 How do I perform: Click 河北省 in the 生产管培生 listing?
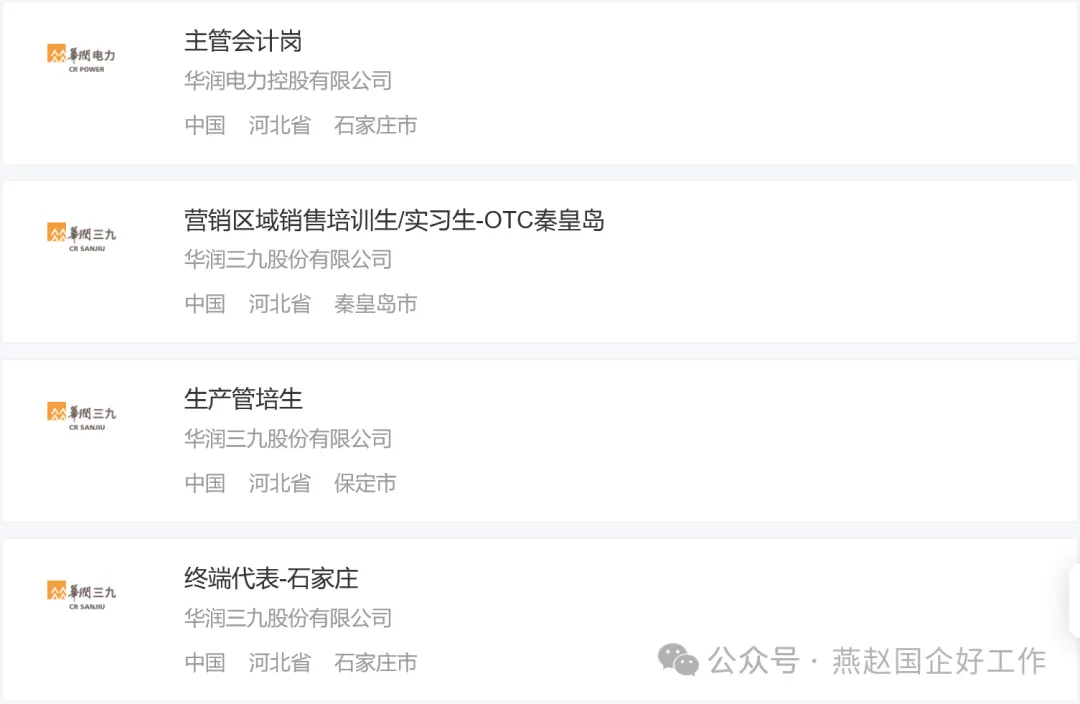(x=279, y=484)
